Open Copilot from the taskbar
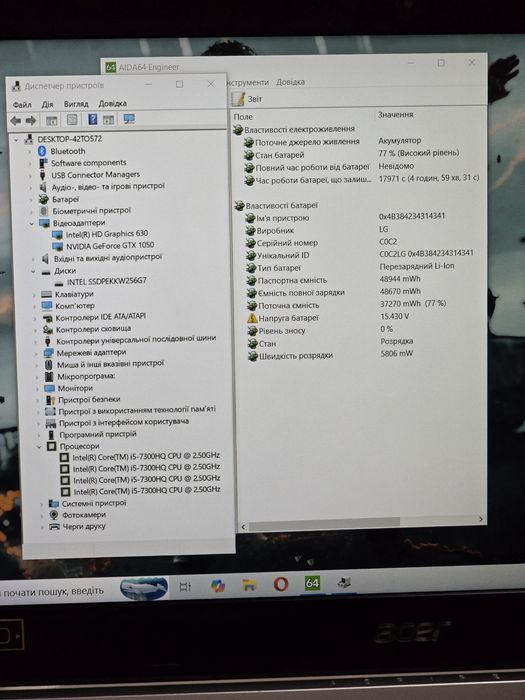Screen dimensions: 525x700 click(217, 585)
